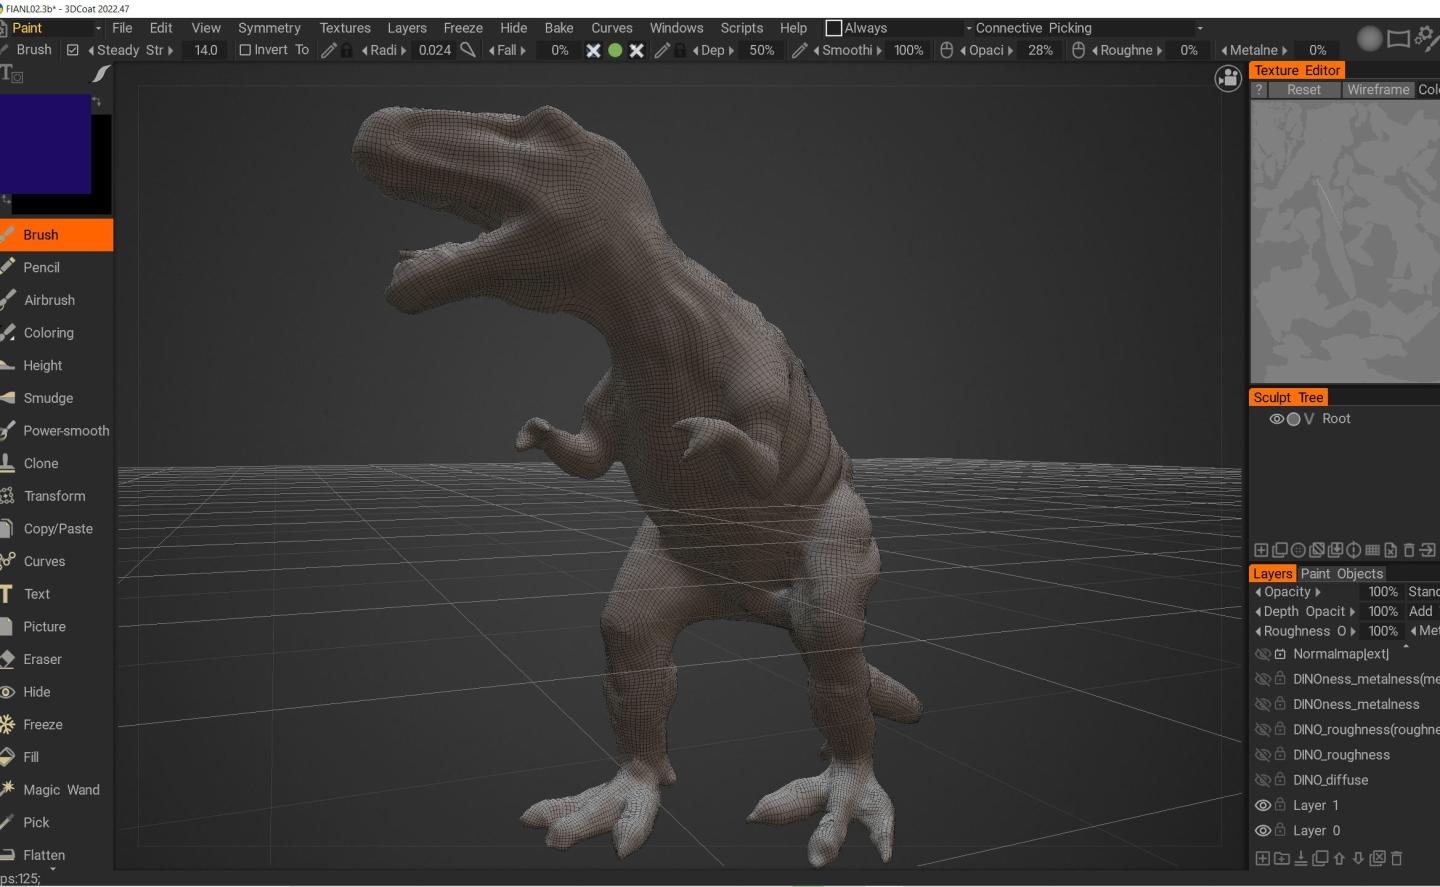Select the Text tool
The width and height of the screenshot is (1440, 887).
click(x=56, y=594)
